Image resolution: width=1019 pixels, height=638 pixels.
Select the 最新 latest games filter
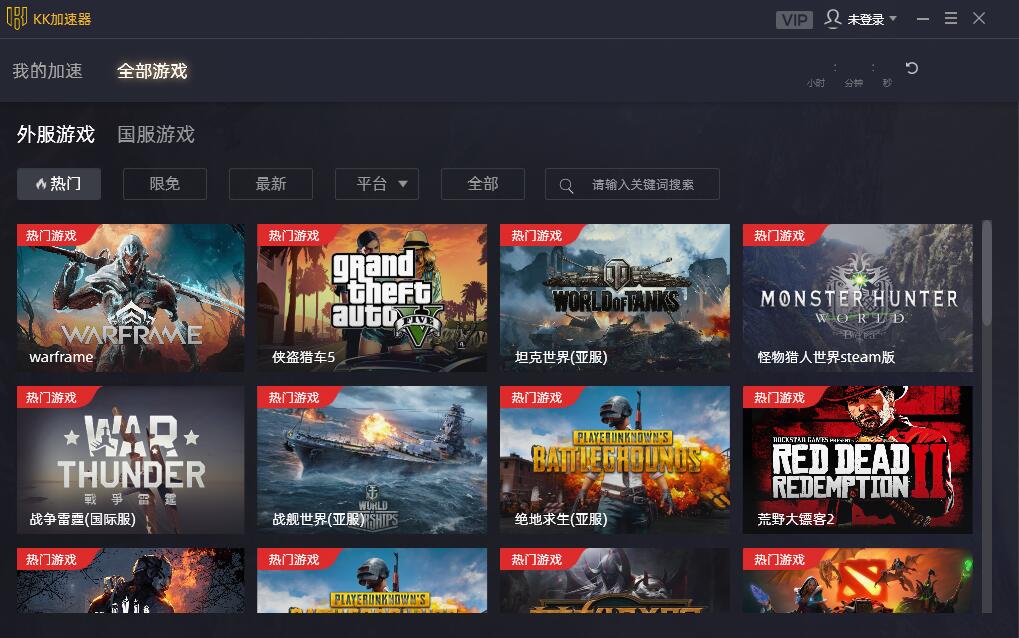tap(270, 183)
